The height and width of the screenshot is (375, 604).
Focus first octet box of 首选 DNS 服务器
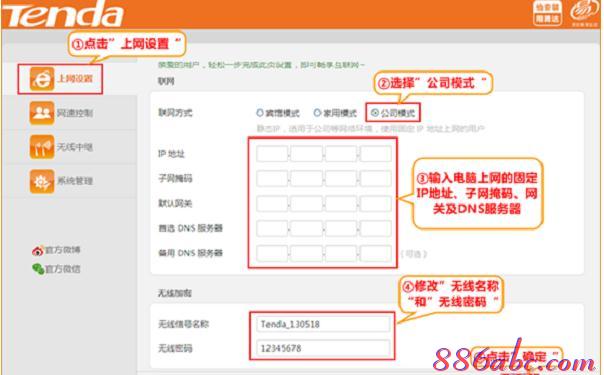point(272,228)
